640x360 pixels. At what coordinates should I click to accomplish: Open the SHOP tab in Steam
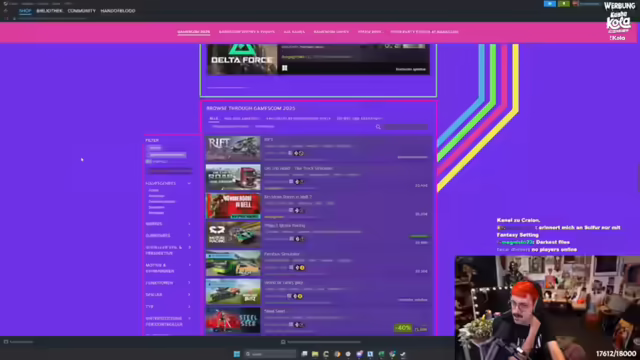tap(25, 11)
